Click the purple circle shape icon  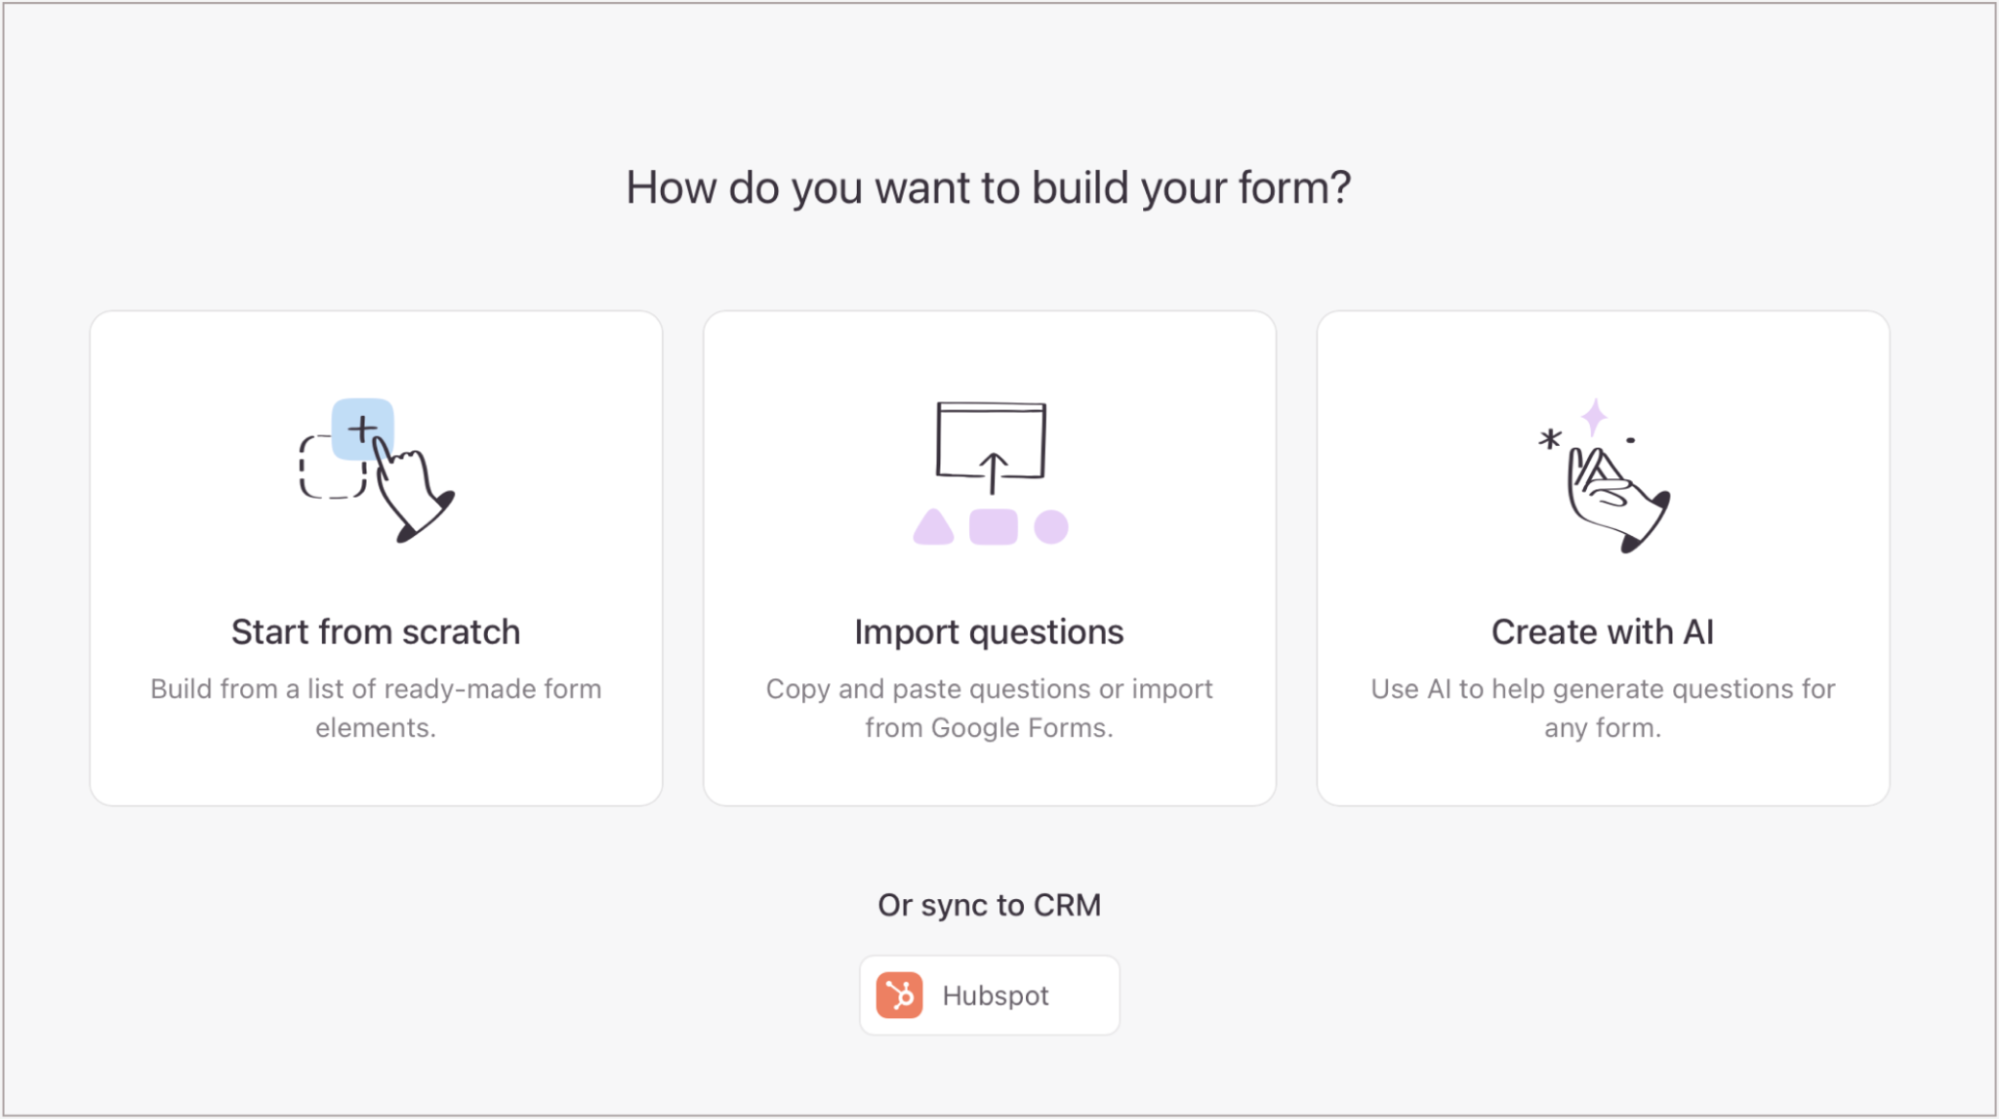point(1051,527)
